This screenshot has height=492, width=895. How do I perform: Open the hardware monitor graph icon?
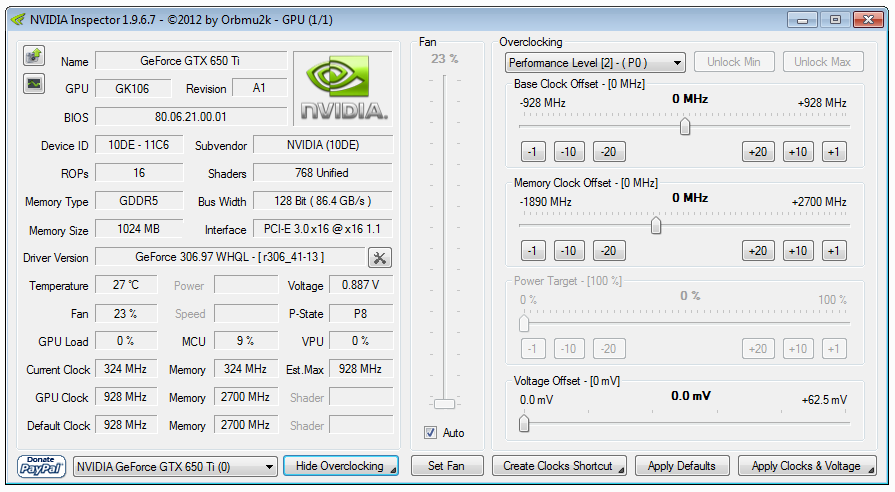point(34,84)
